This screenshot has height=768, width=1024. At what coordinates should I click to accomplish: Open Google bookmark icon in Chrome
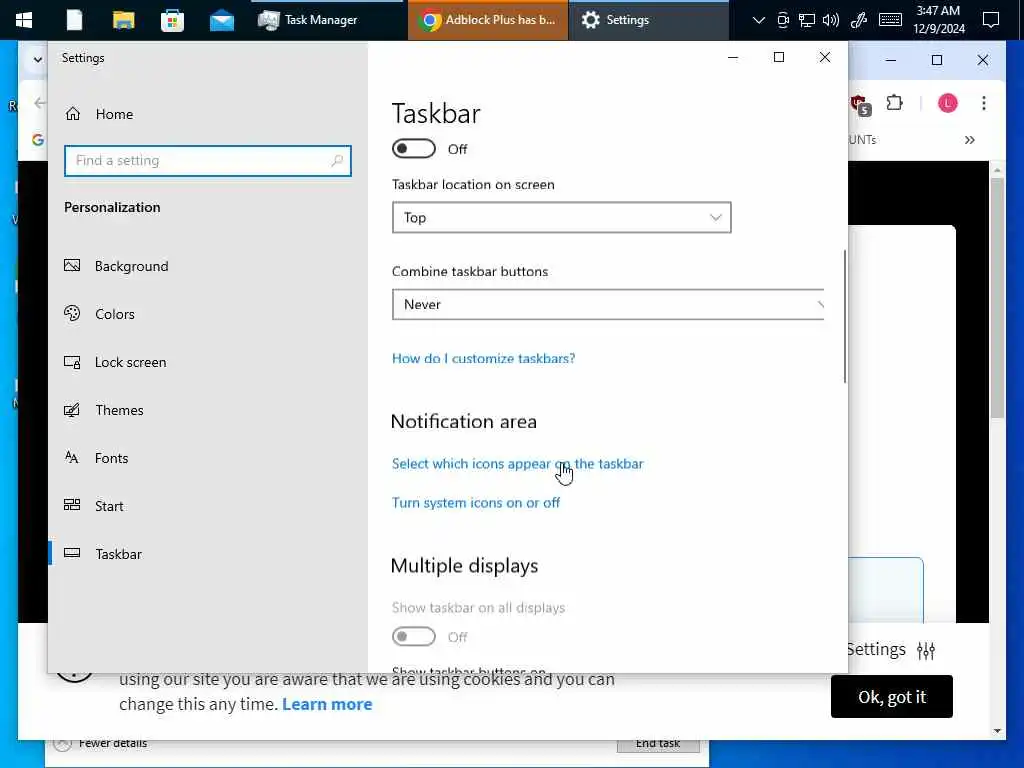[x=38, y=140]
